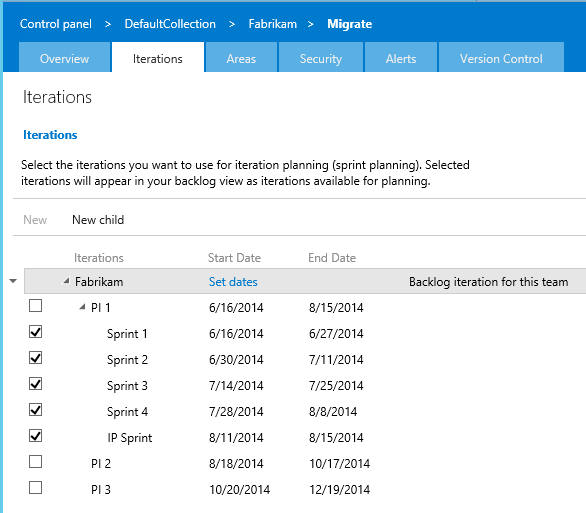Uncheck the IP Sprint checkbox
Image resolution: width=586 pixels, height=513 pixels.
tap(36, 436)
